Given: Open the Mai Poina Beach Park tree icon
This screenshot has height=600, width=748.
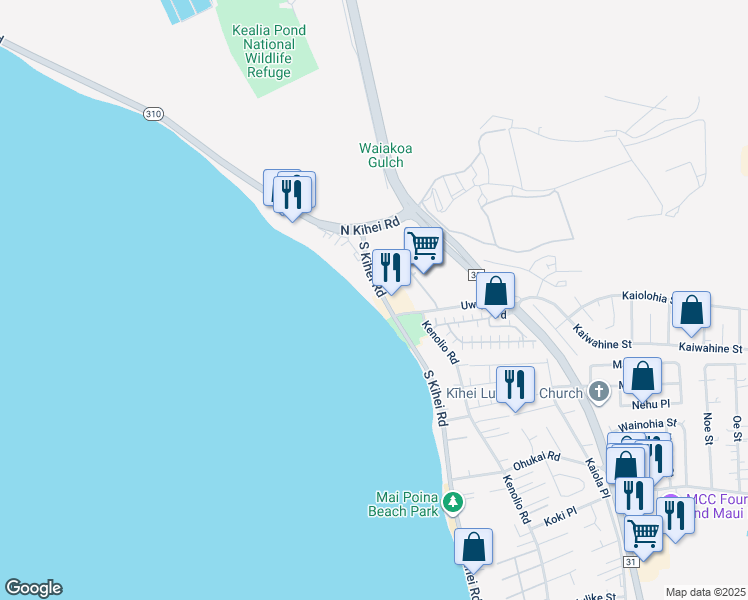Looking at the screenshot, I should click(453, 503).
